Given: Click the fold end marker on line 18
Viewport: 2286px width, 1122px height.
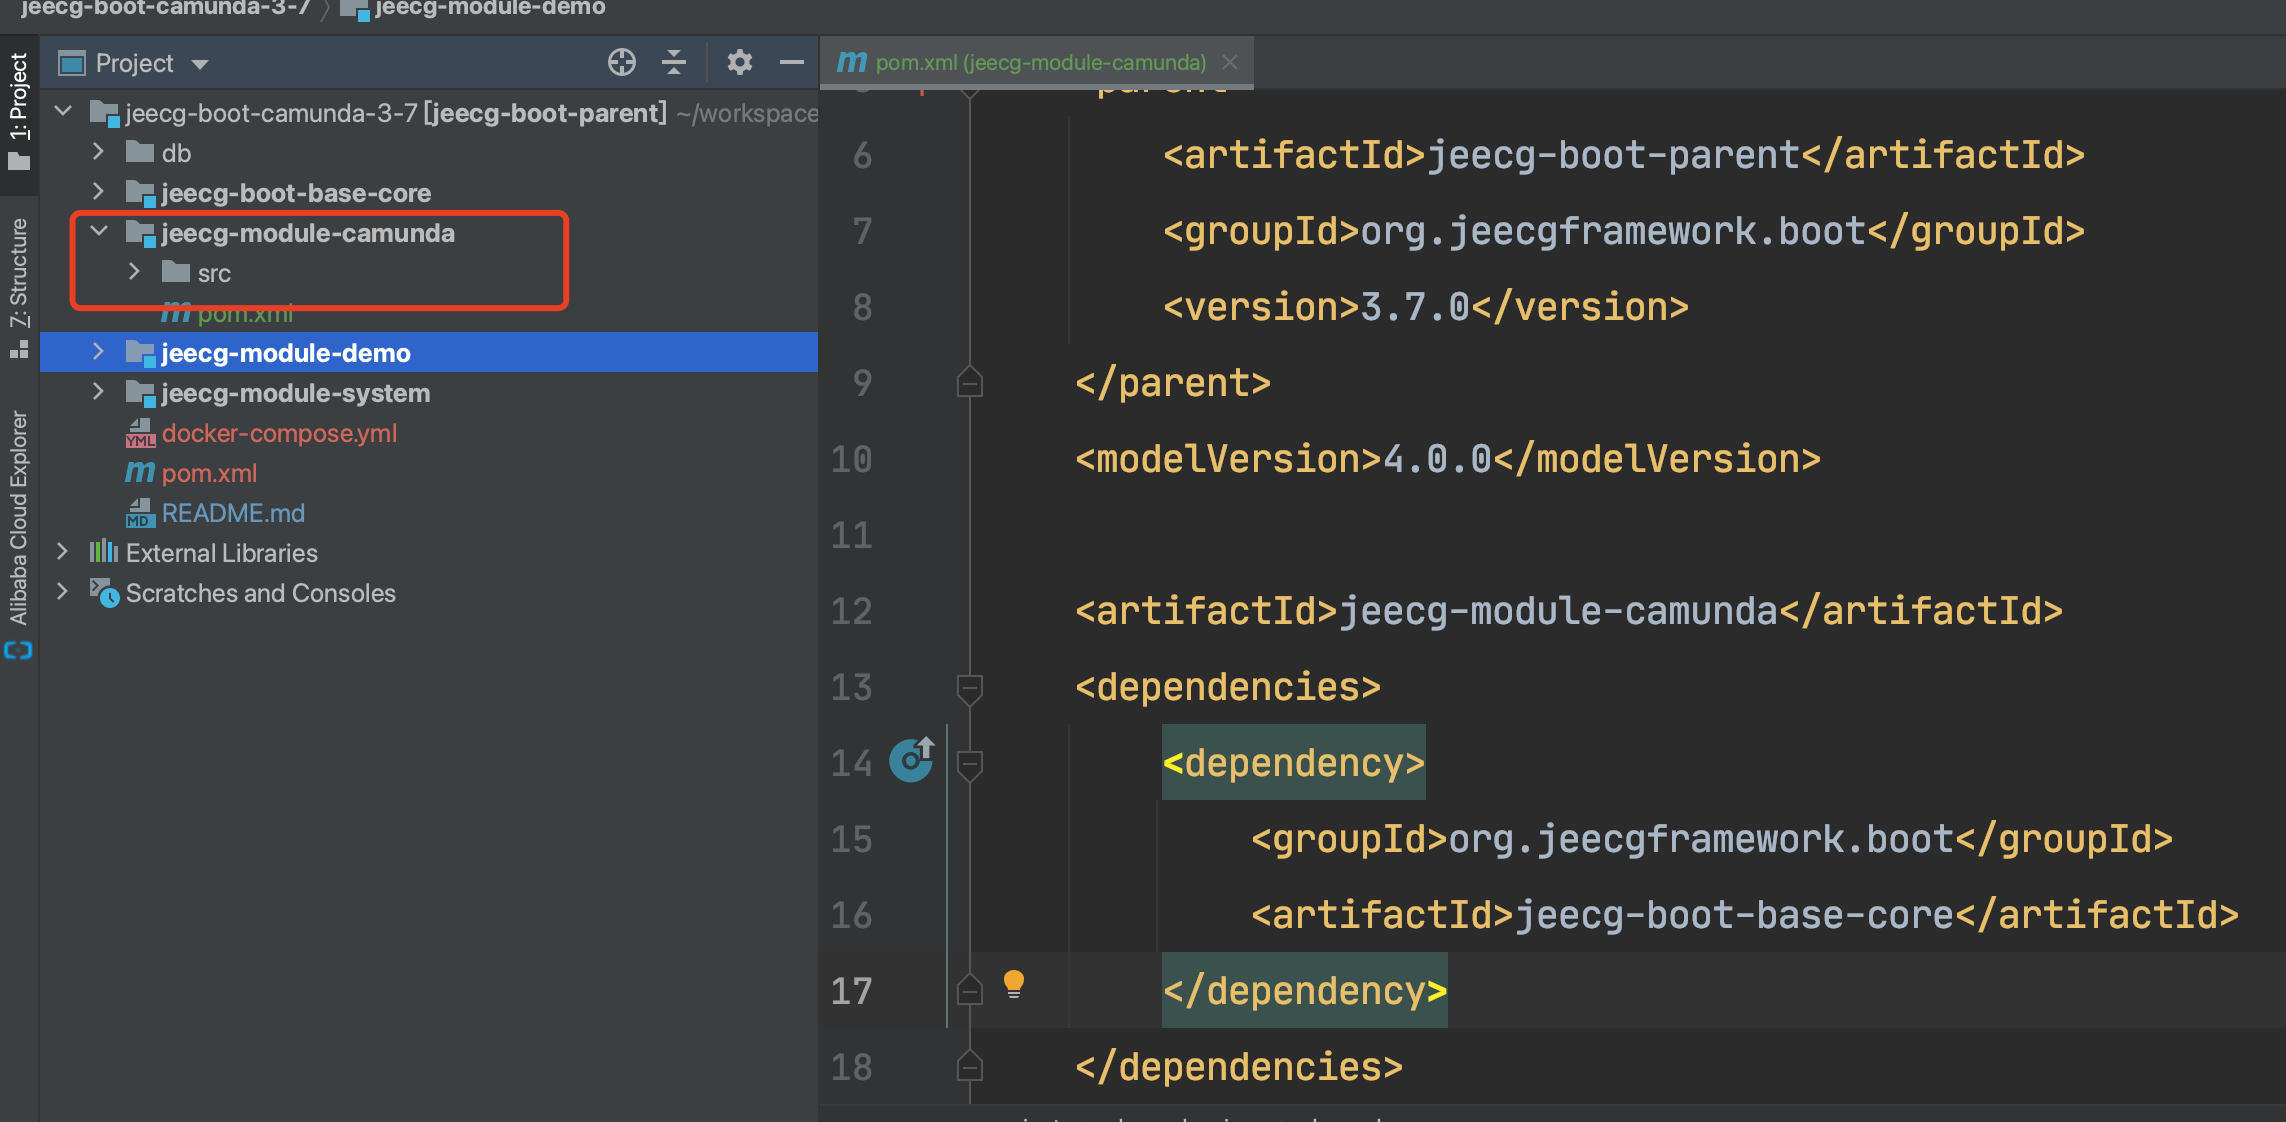Looking at the screenshot, I should pos(969,1066).
